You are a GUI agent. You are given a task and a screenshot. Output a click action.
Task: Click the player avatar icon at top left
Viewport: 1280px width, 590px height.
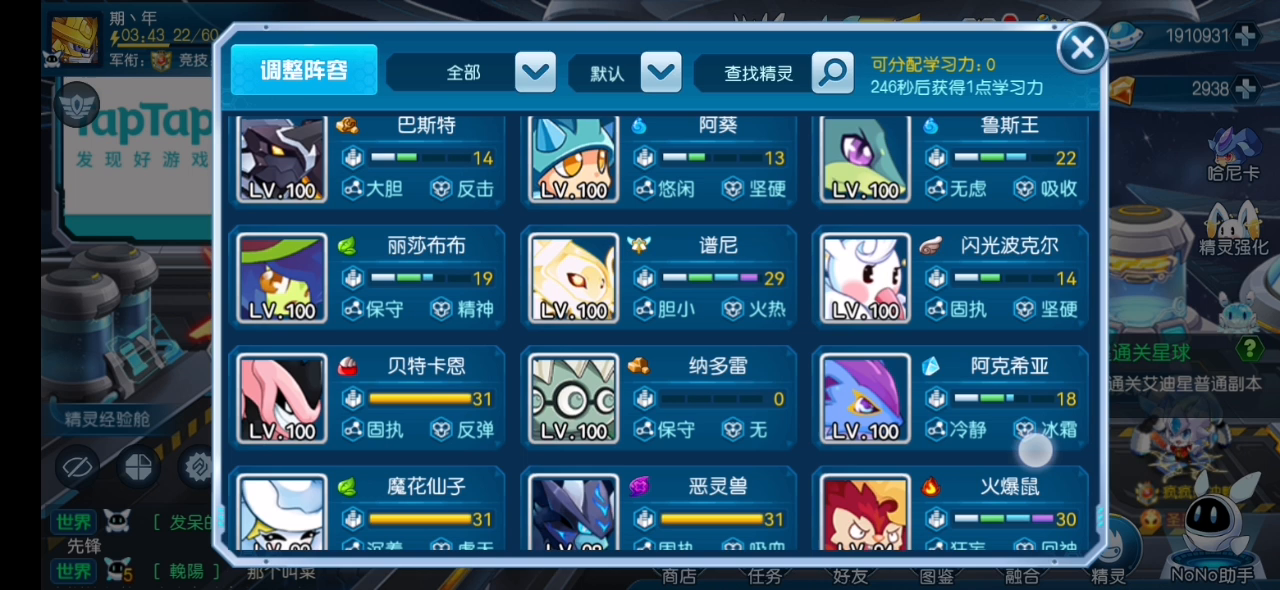point(75,41)
